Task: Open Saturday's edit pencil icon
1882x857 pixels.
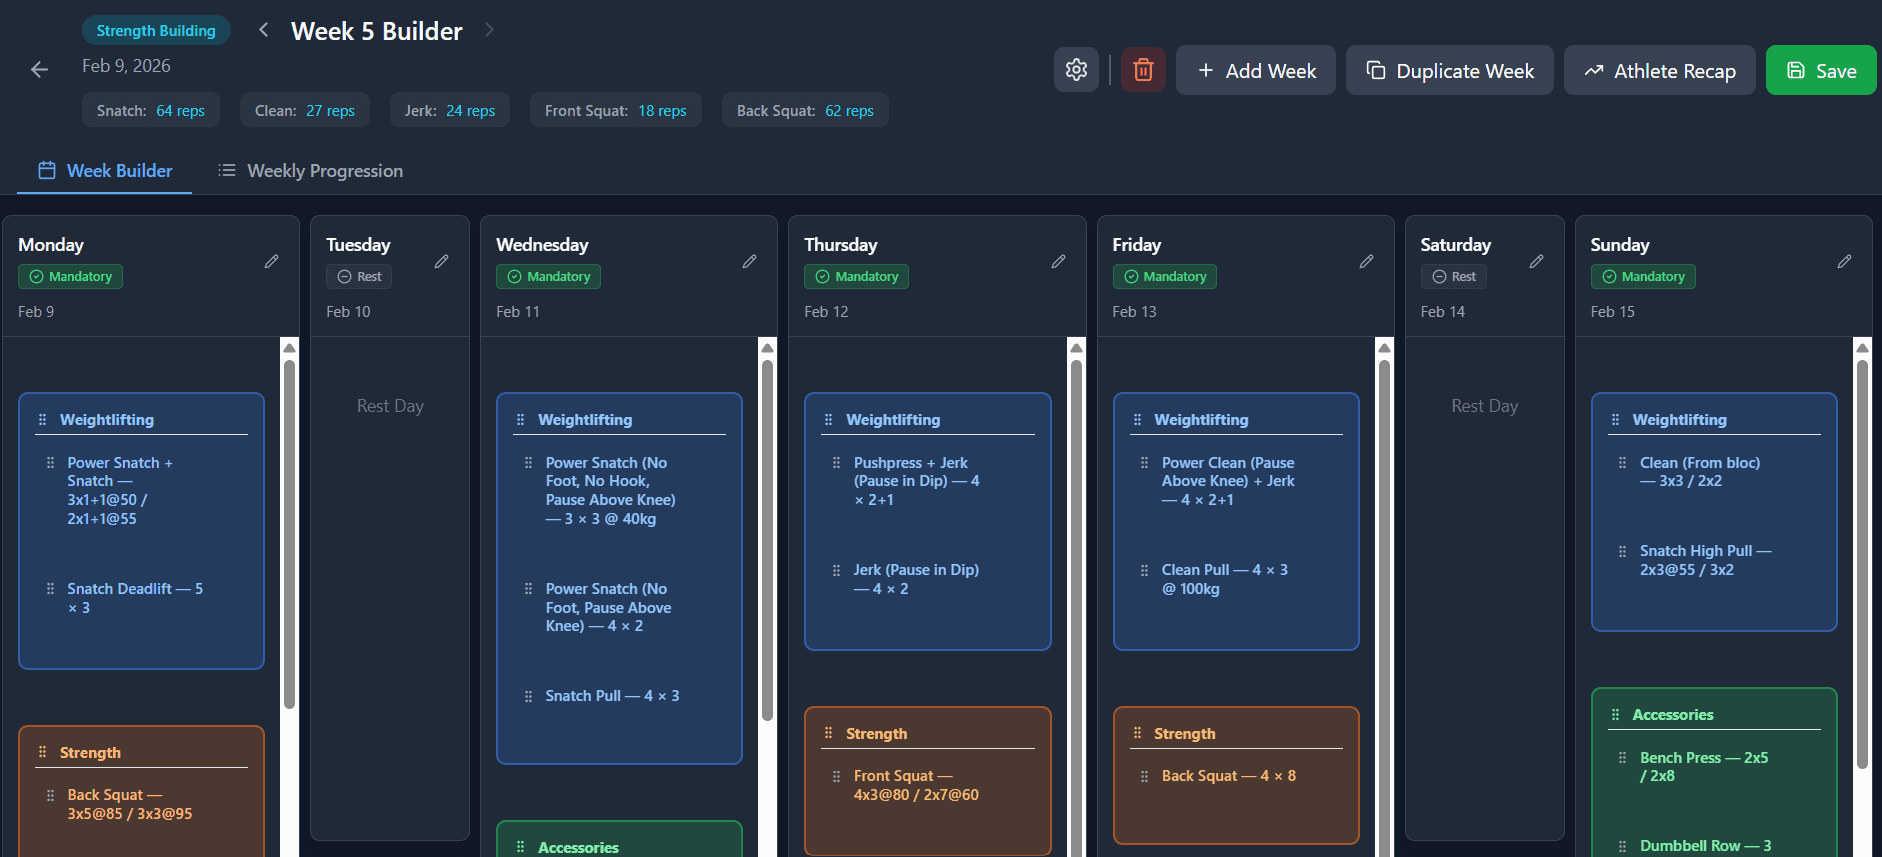Action: coord(1536,261)
